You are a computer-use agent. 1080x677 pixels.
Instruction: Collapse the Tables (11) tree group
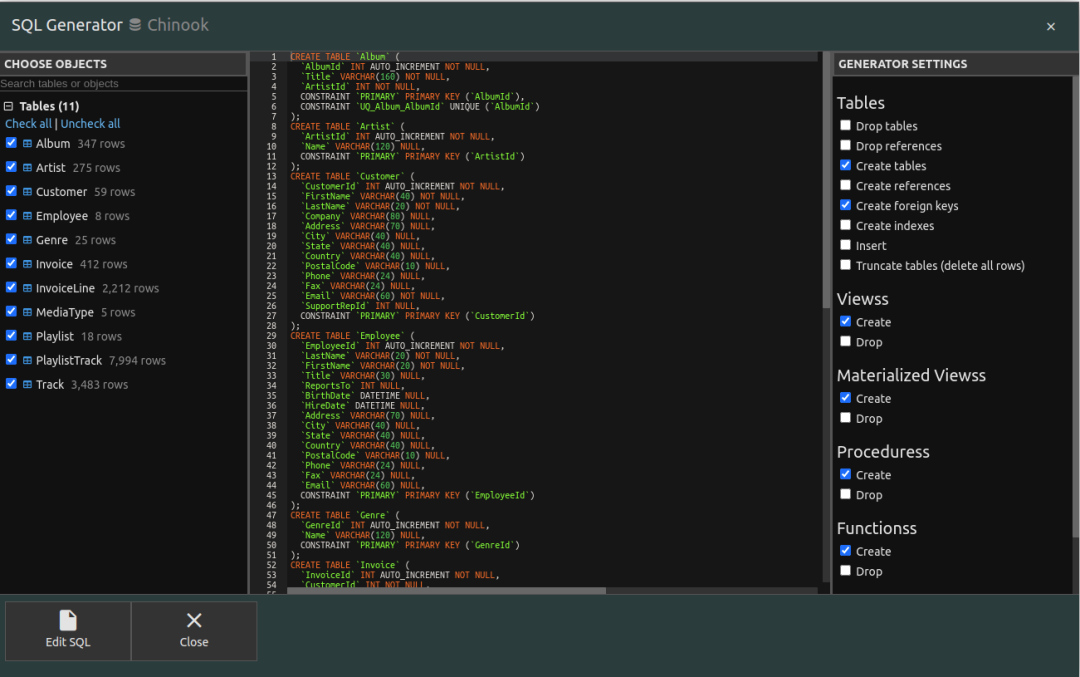click(x=9, y=106)
